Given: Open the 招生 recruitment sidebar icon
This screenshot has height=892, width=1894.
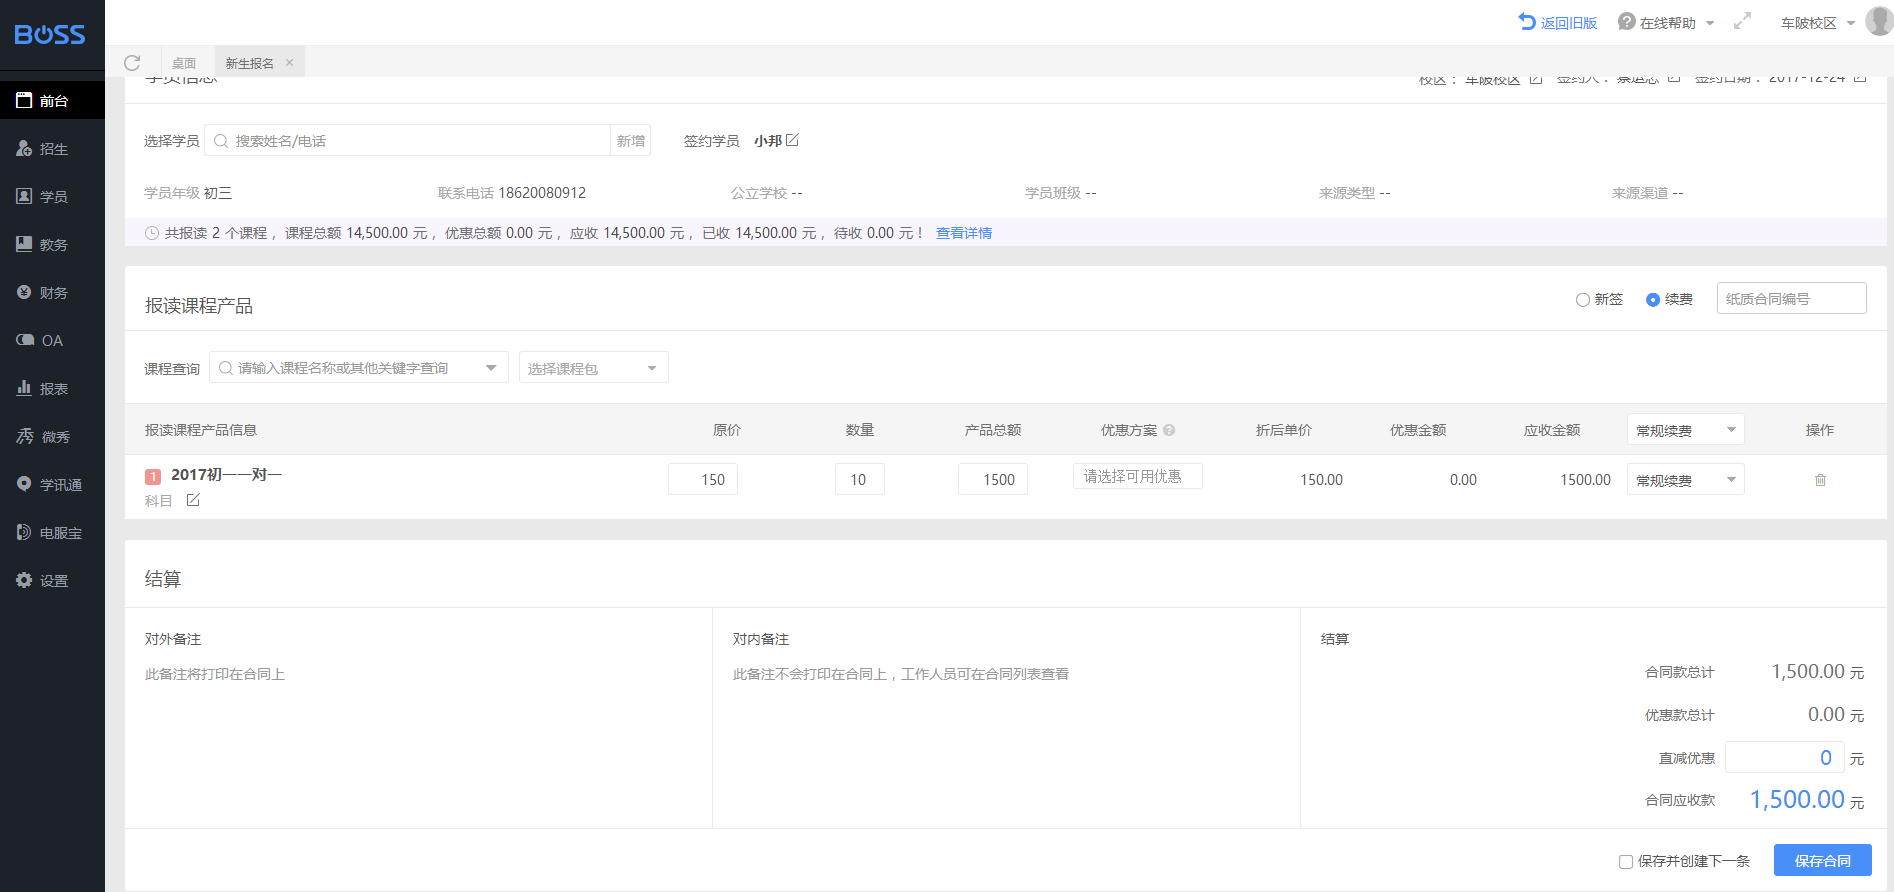Looking at the screenshot, I should pos(24,148).
